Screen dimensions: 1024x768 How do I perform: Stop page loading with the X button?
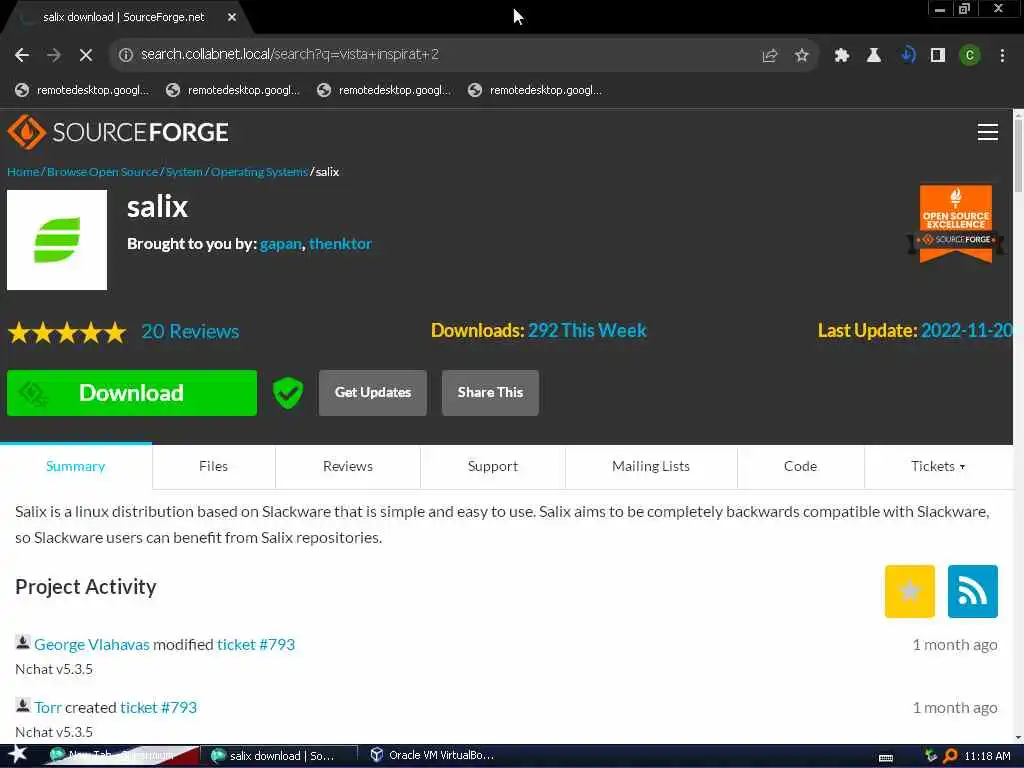86,55
